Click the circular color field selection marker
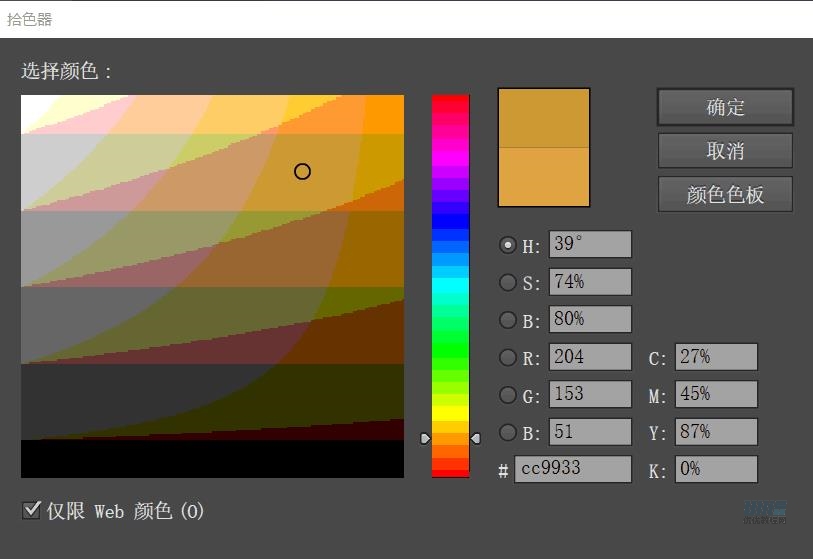Viewport: 813px width, 559px height. point(302,171)
